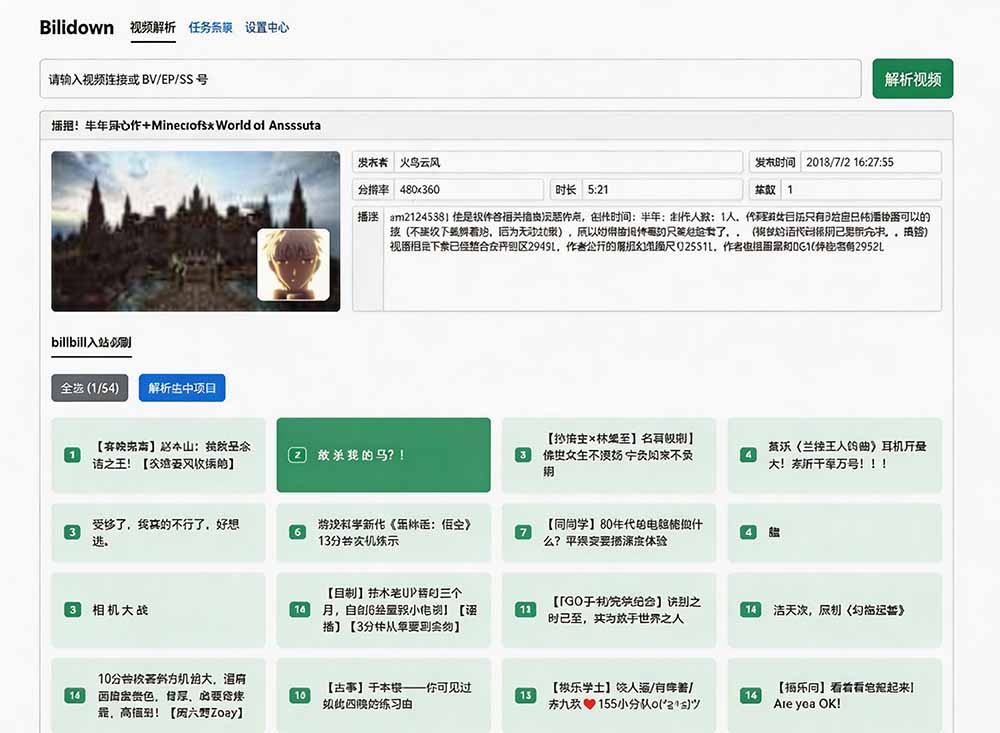The height and width of the screenshot is (733, 1000).
Task: Toggle the card mentioning 你可见过
Action: pos(383,695)
